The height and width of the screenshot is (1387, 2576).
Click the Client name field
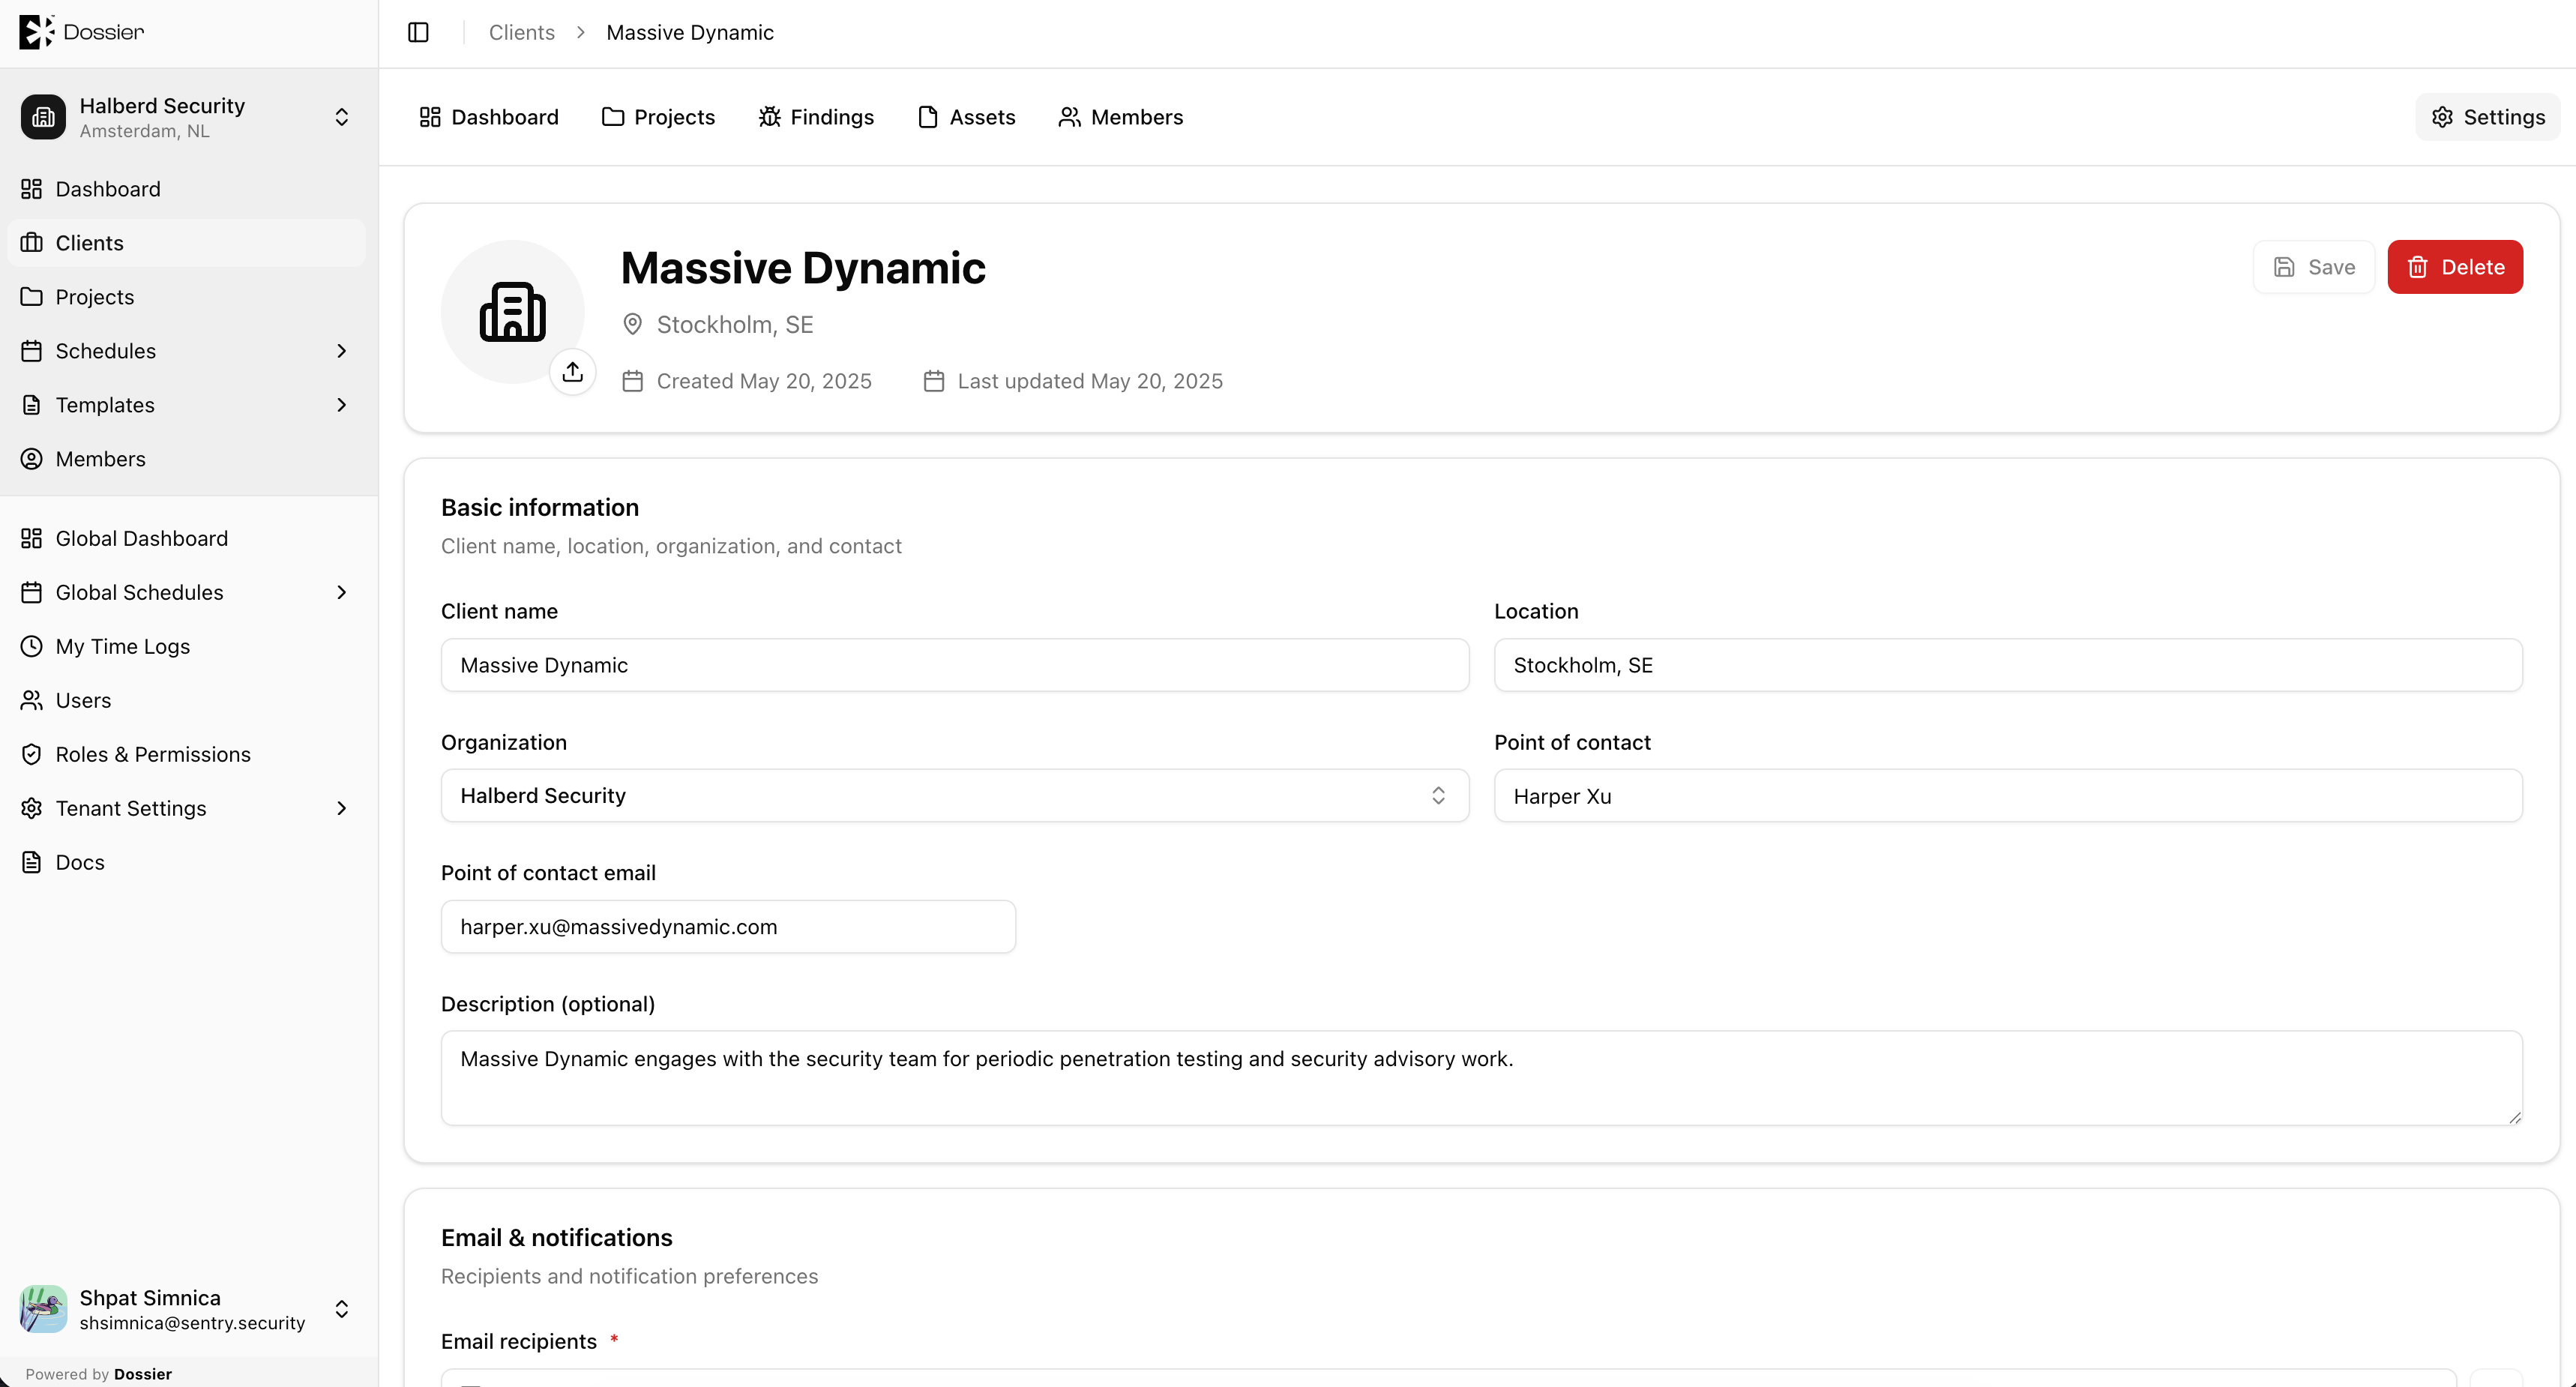[x=955, y=665]
